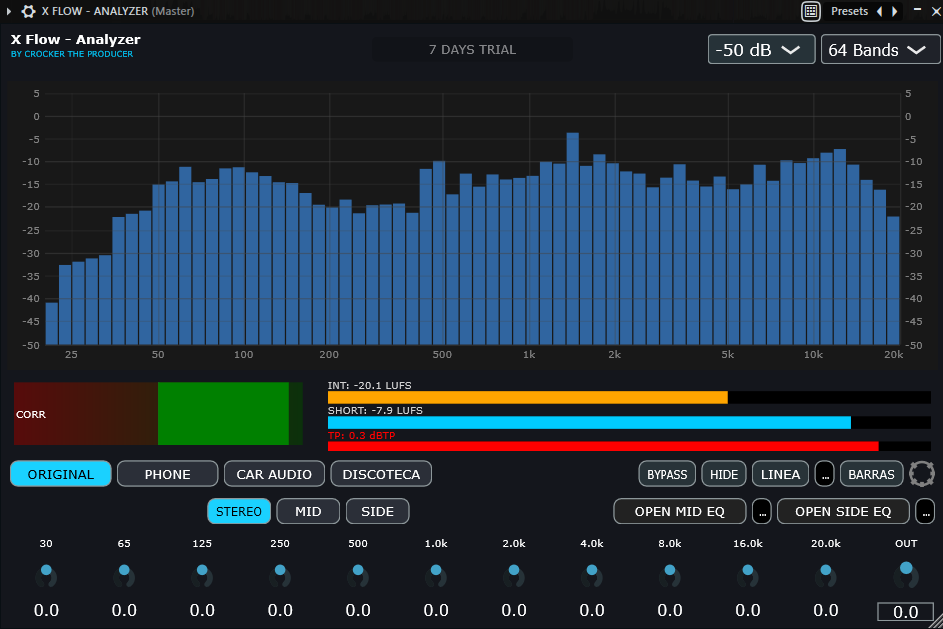The image size is (943, 629).
Task: Switch to SIDE channel view
Action: [x=378, y=511]
